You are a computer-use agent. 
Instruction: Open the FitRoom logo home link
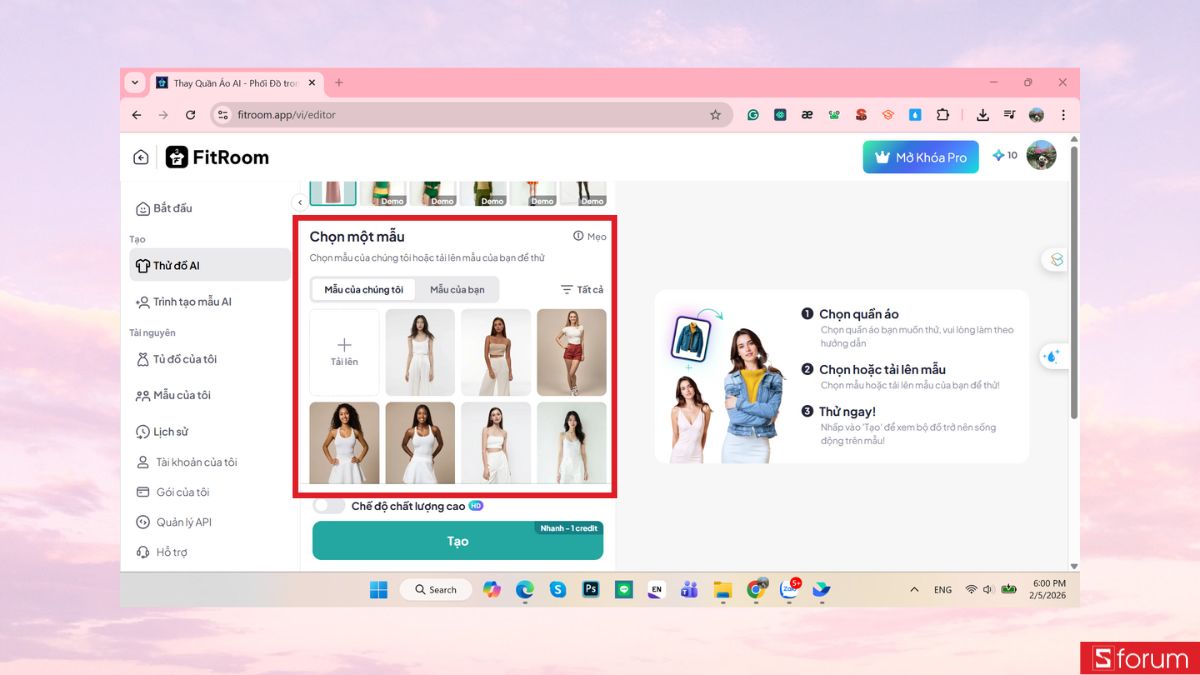[x=217, y=157]
